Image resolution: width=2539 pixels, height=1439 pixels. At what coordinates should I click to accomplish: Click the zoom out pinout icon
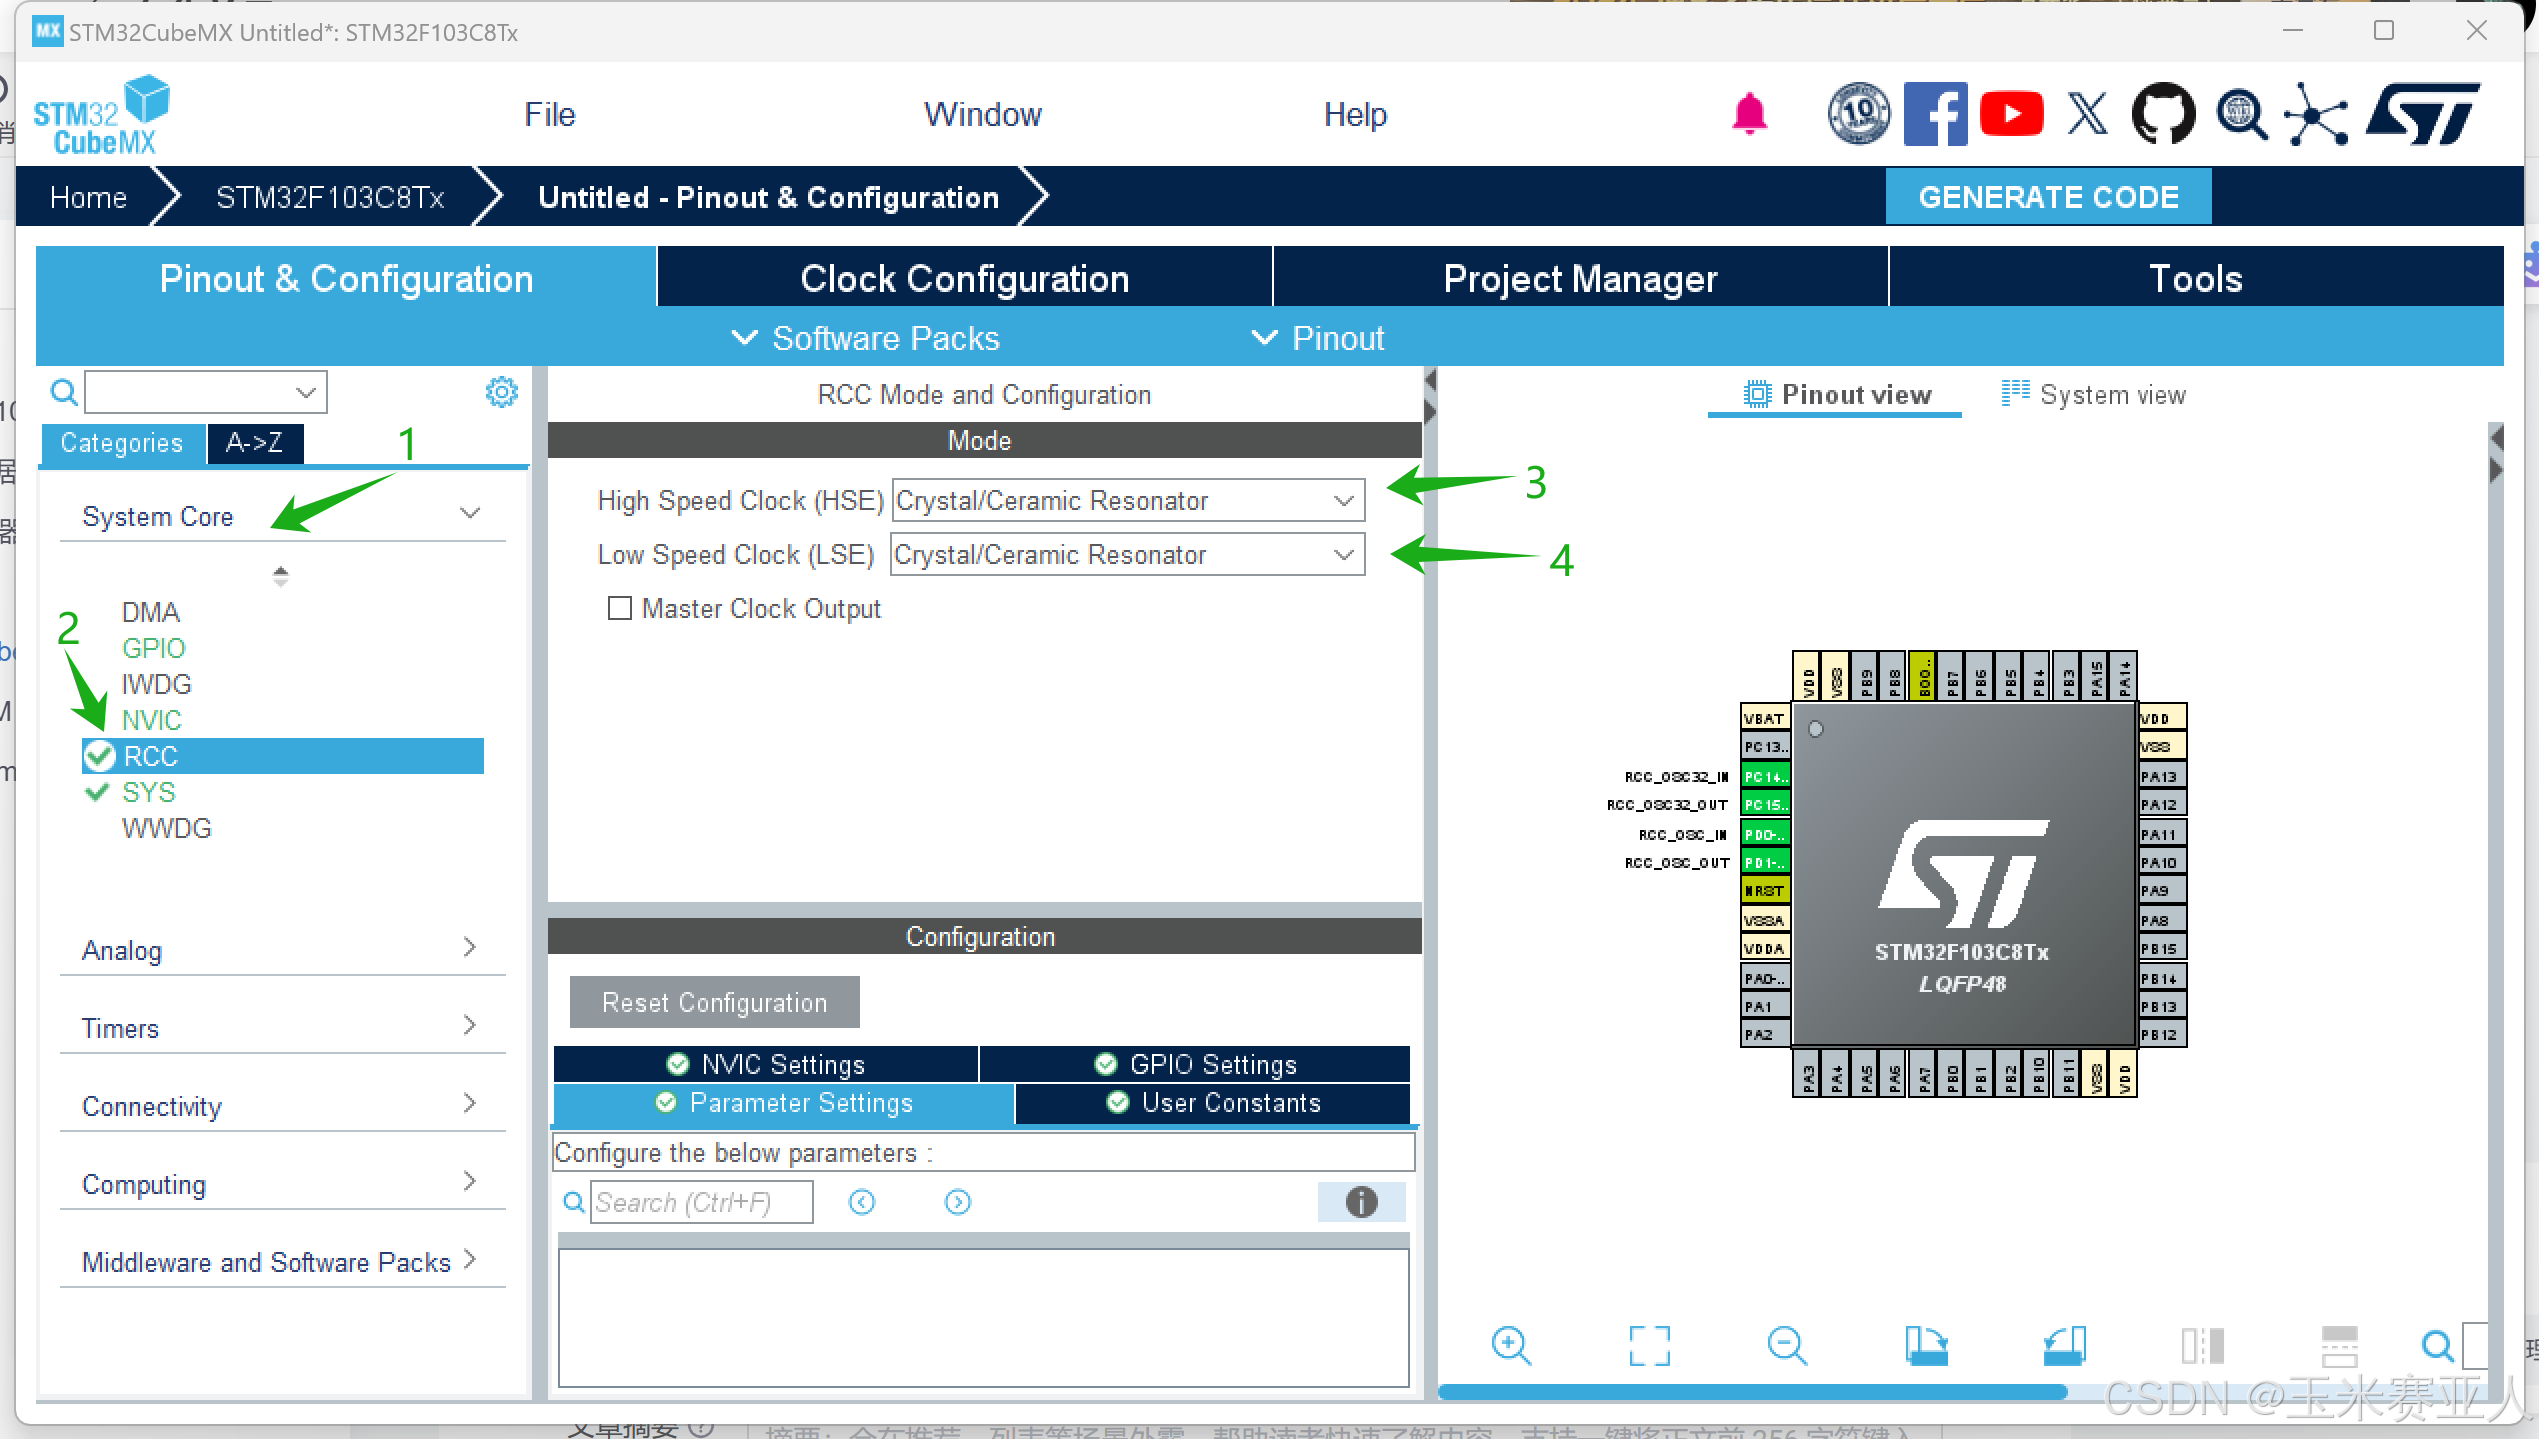pos(1786,1345)
